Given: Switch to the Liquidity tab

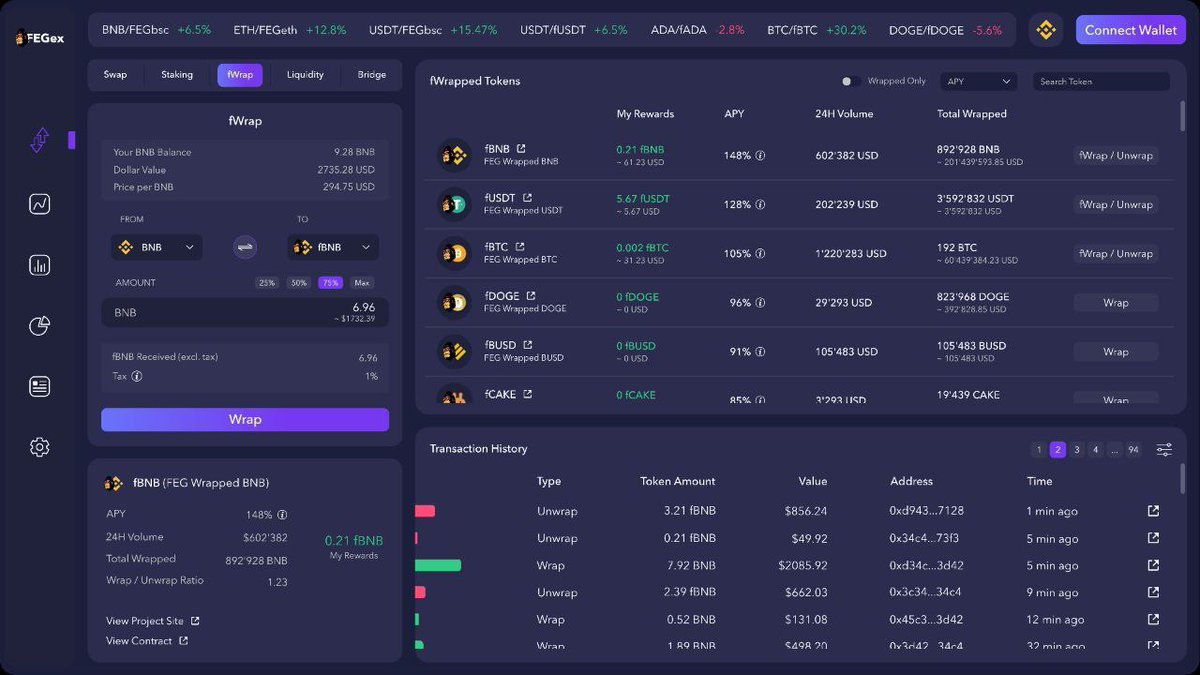Looking at the screenshot, I should [305, 75].
